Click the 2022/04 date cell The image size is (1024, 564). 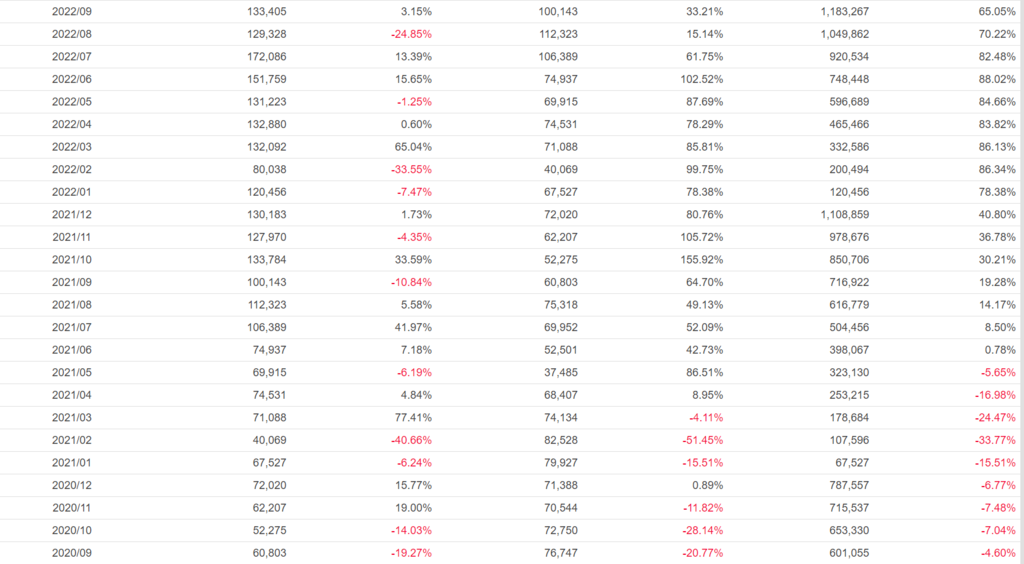(72, 124)
